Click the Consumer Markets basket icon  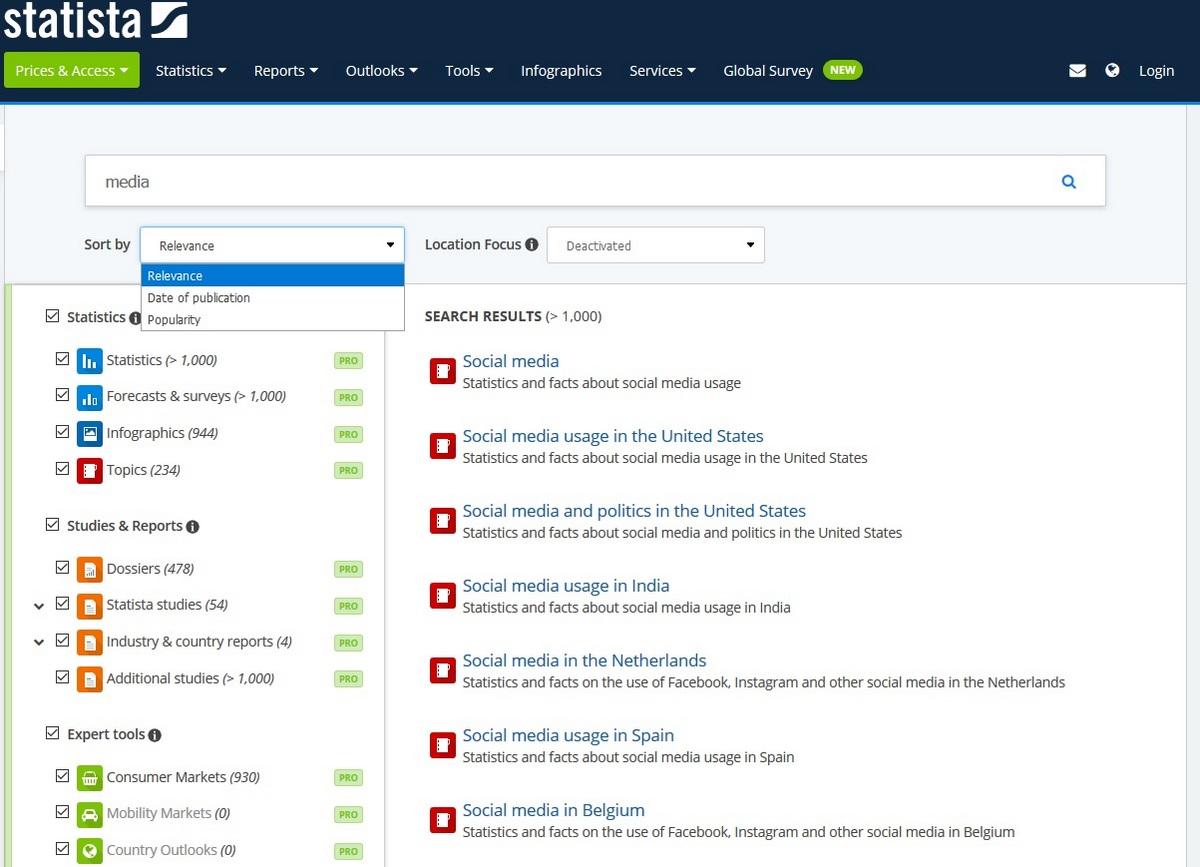(90, 778)
